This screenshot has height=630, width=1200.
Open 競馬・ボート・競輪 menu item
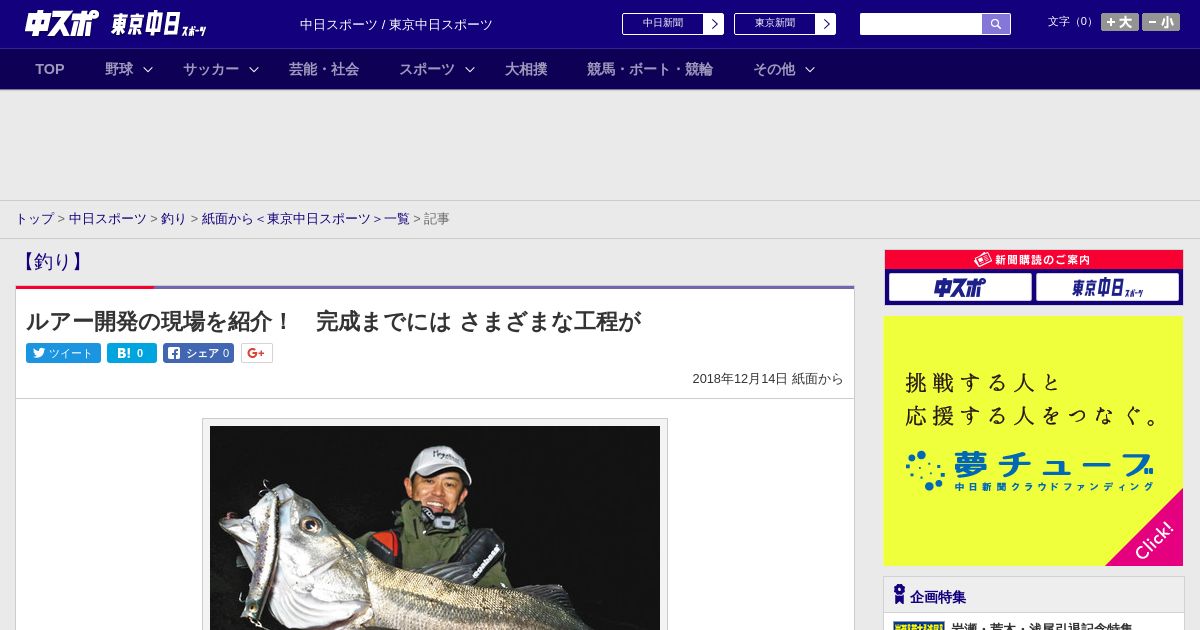point(650,69)
